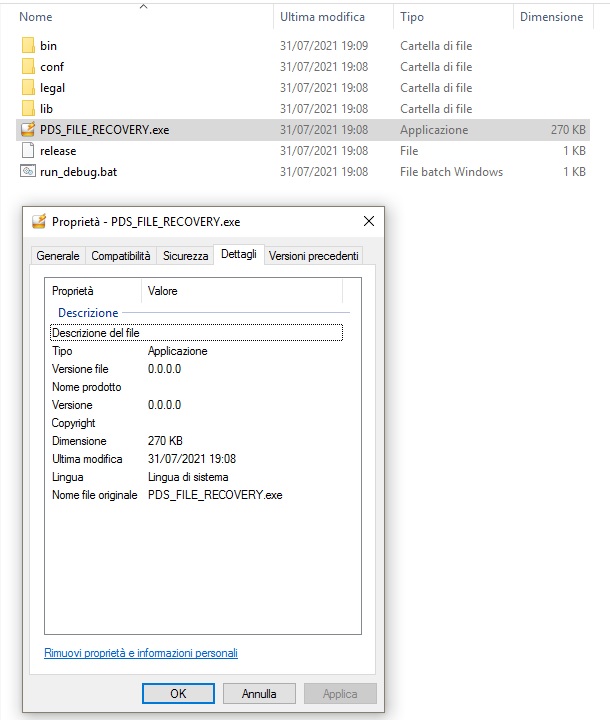This screenshot has height=720, width=610.
Task: Click the lib folder icon
Action: (x=28, y=109)
